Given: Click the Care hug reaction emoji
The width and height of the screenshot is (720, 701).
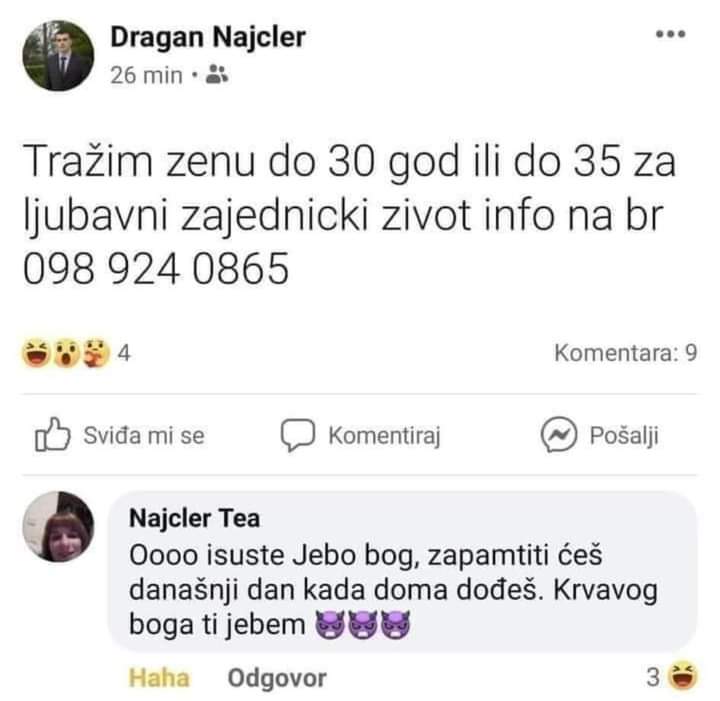Looking at the screenshot, I should pyautogui.click(x=96, y=353).
